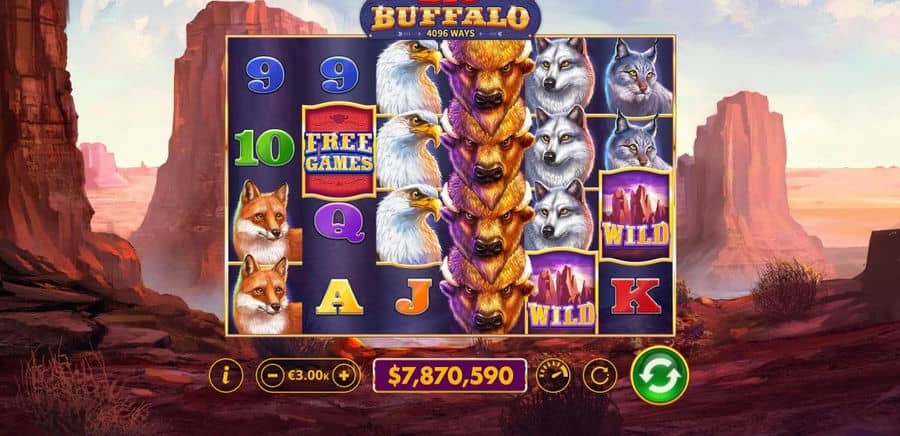Click the €3.00K bet amount display
The height and width of the screenshot is (436, 900).
point(308,376)
